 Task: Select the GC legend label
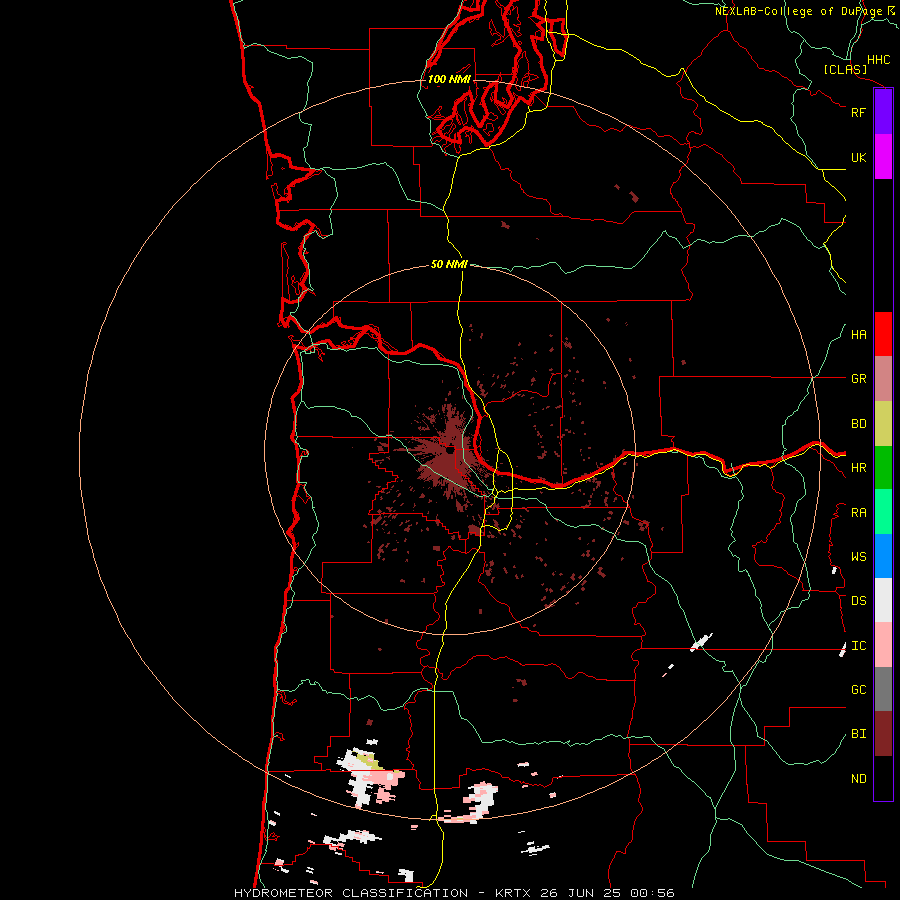[858, 690]
